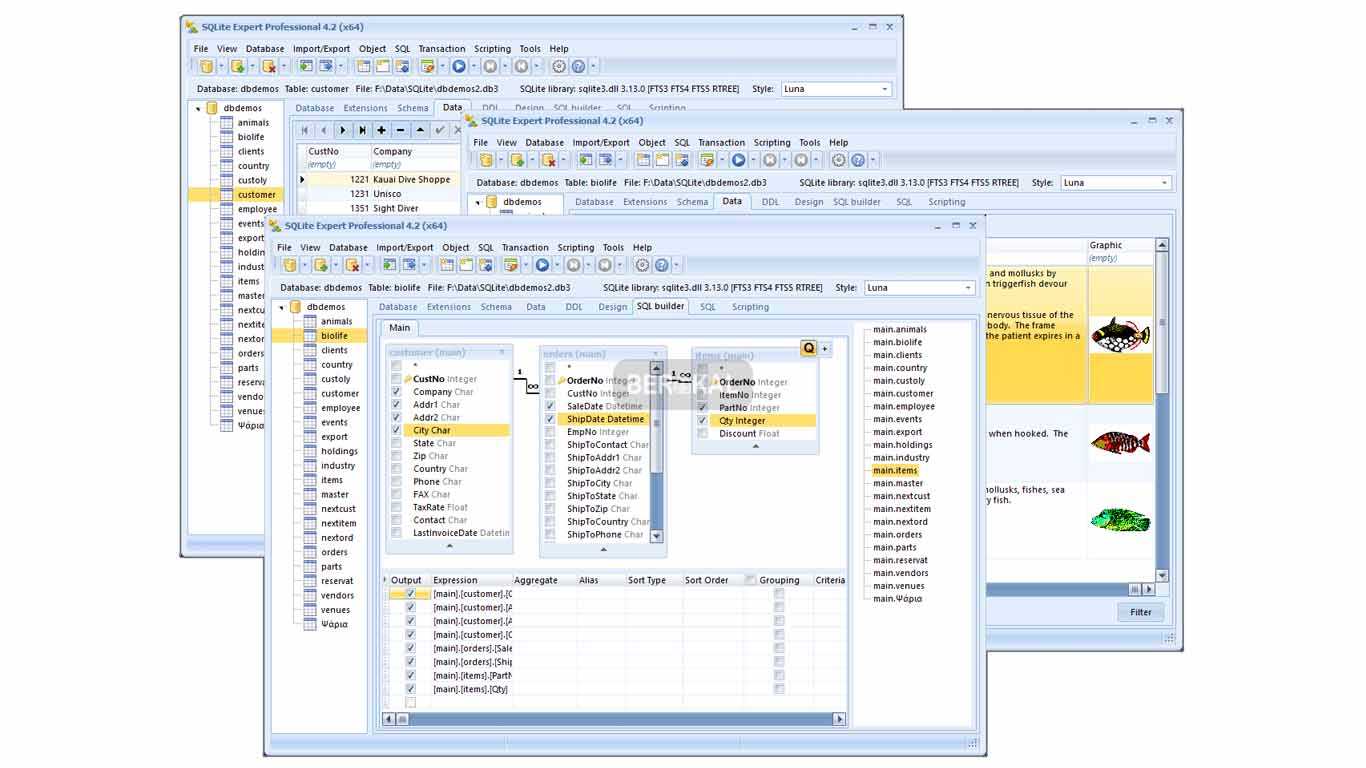Select main.items in the right table list
1366x768 pixels.
(x=895, y=470)
